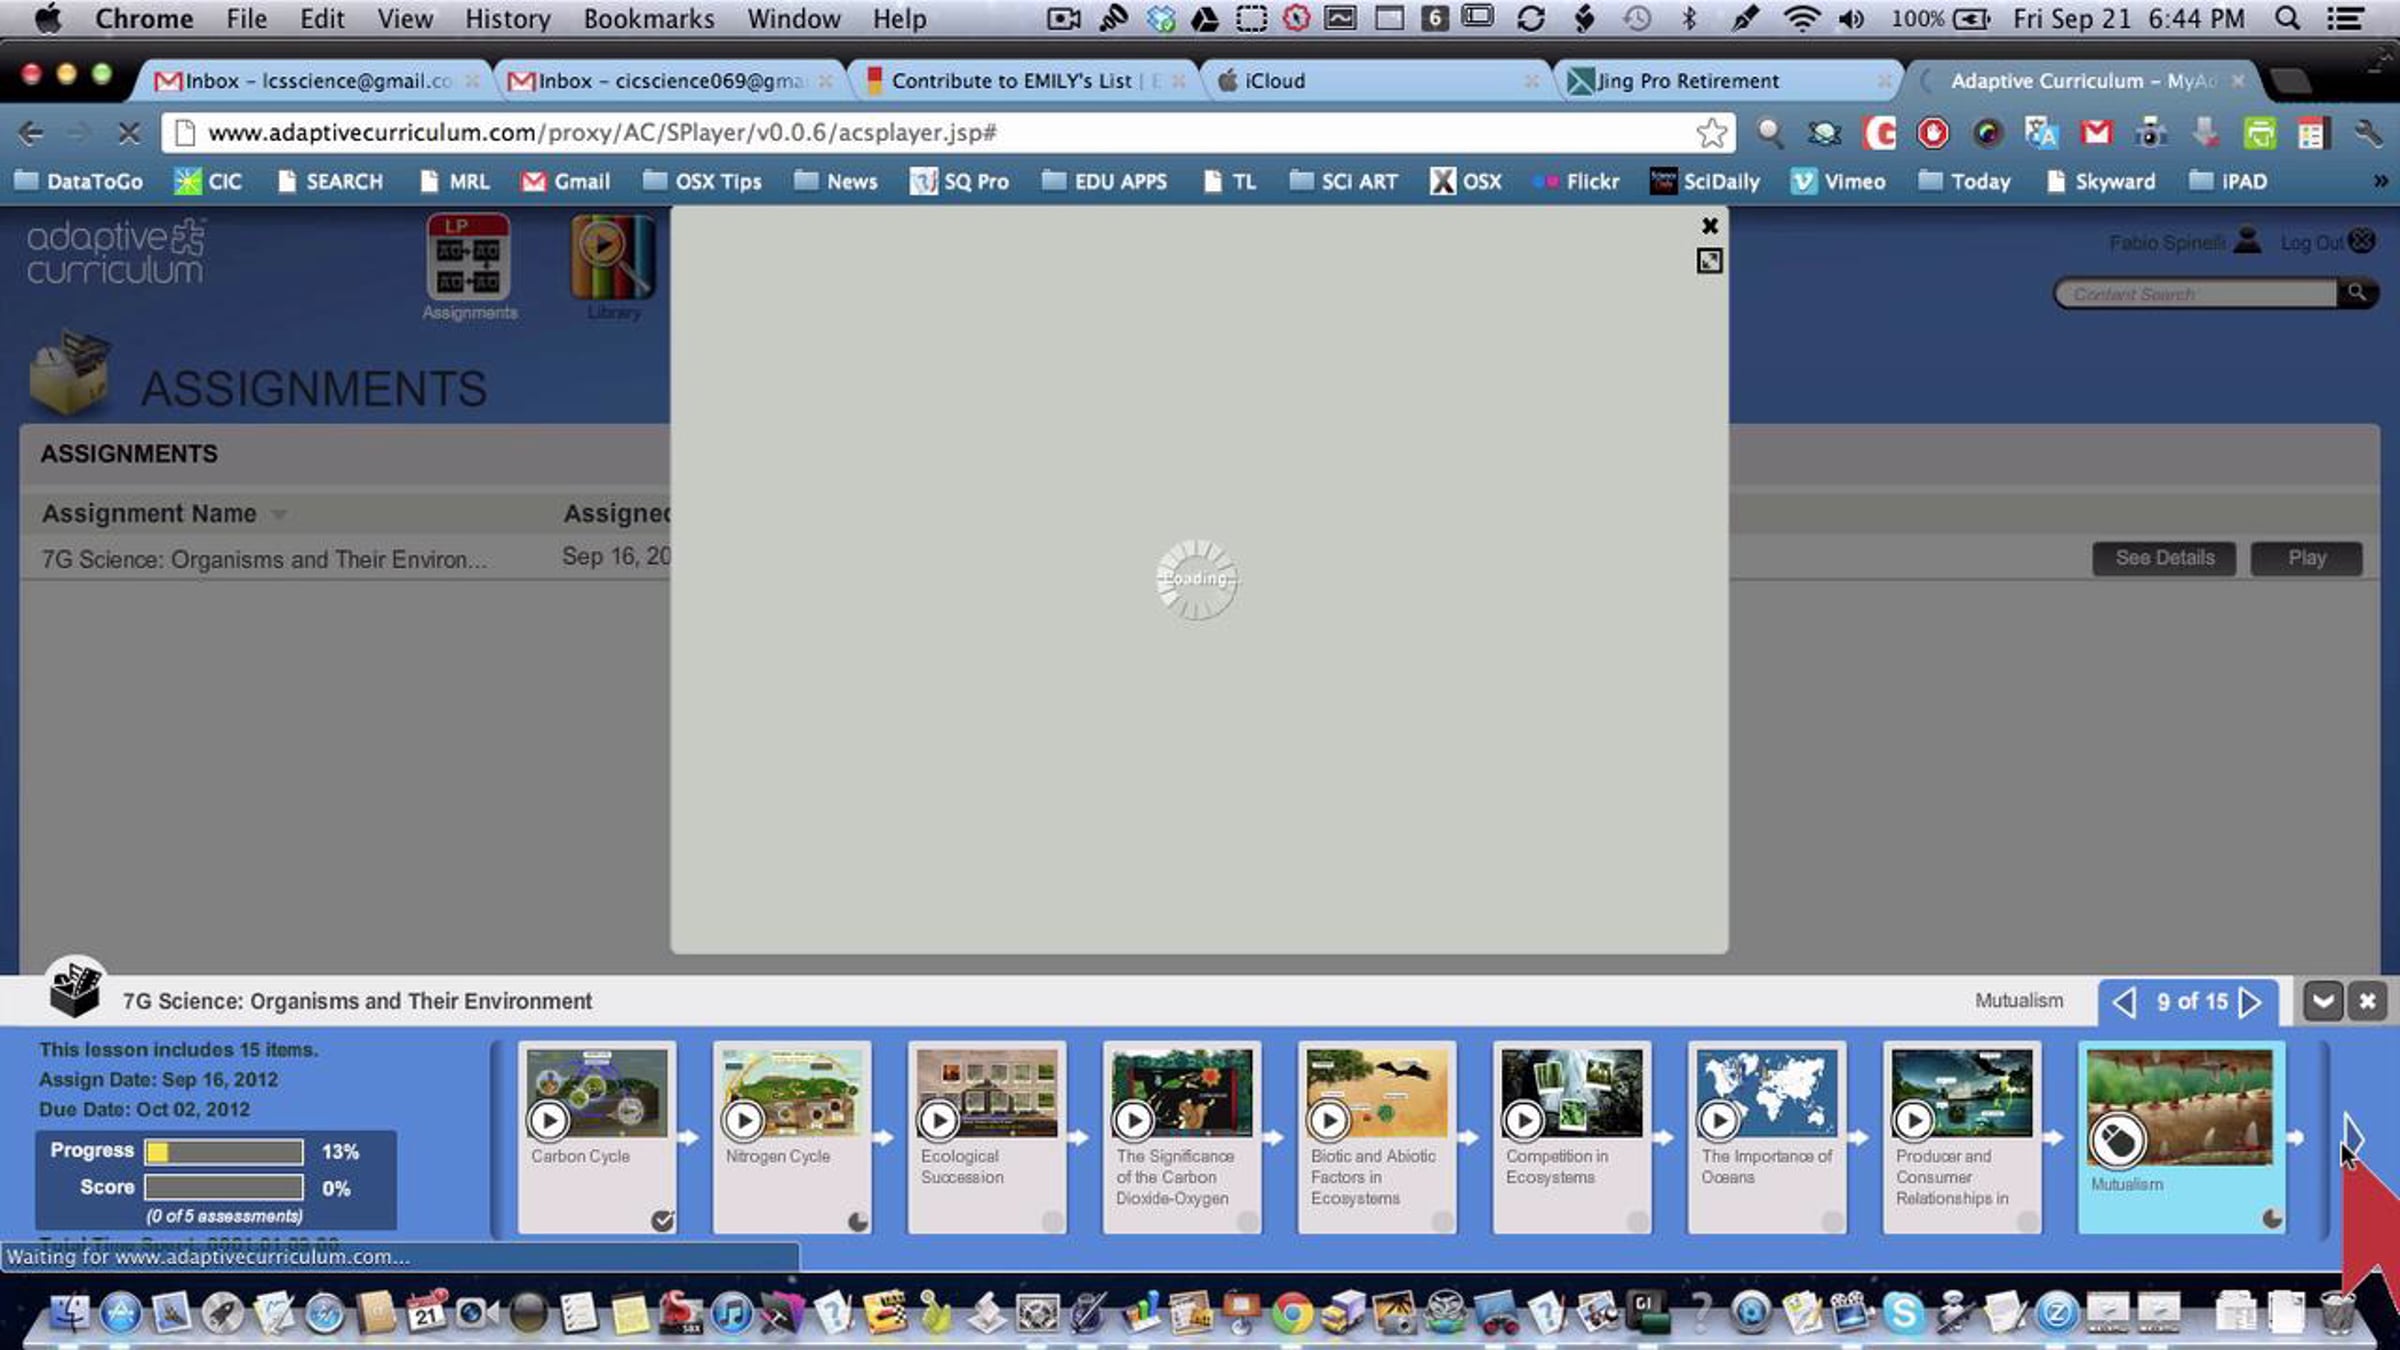The image size is (2400, 1350).
Task: Switch to the iCloud tab
Action: point(1274,81)
